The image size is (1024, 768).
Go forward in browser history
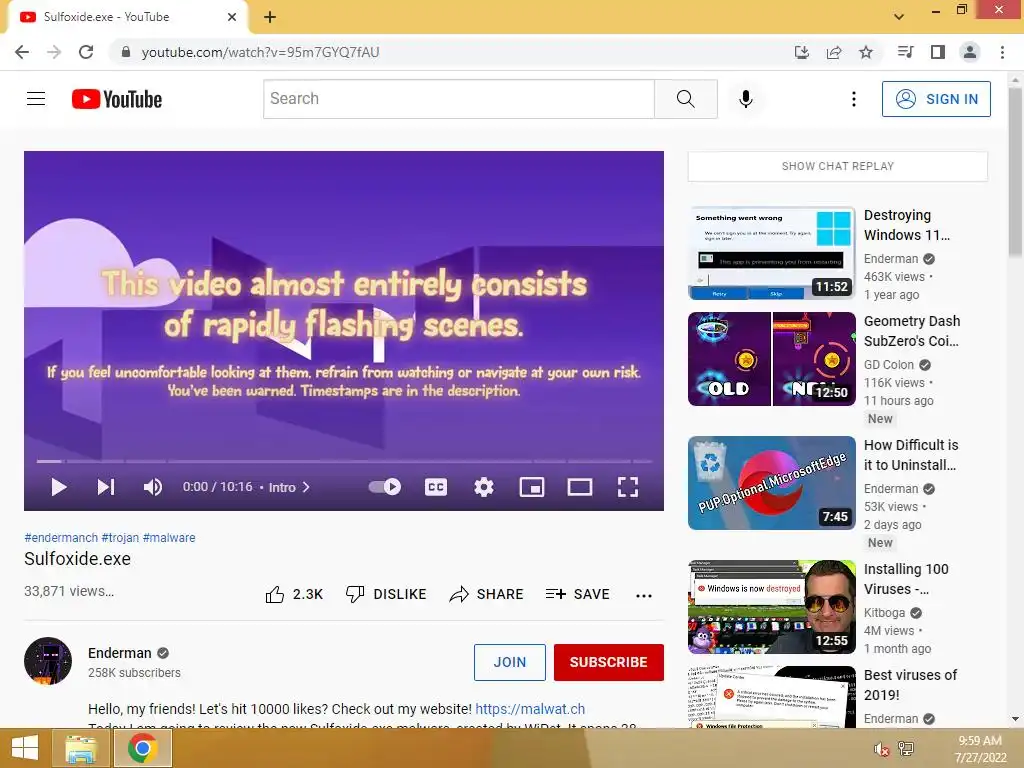[x=54, y=52]
